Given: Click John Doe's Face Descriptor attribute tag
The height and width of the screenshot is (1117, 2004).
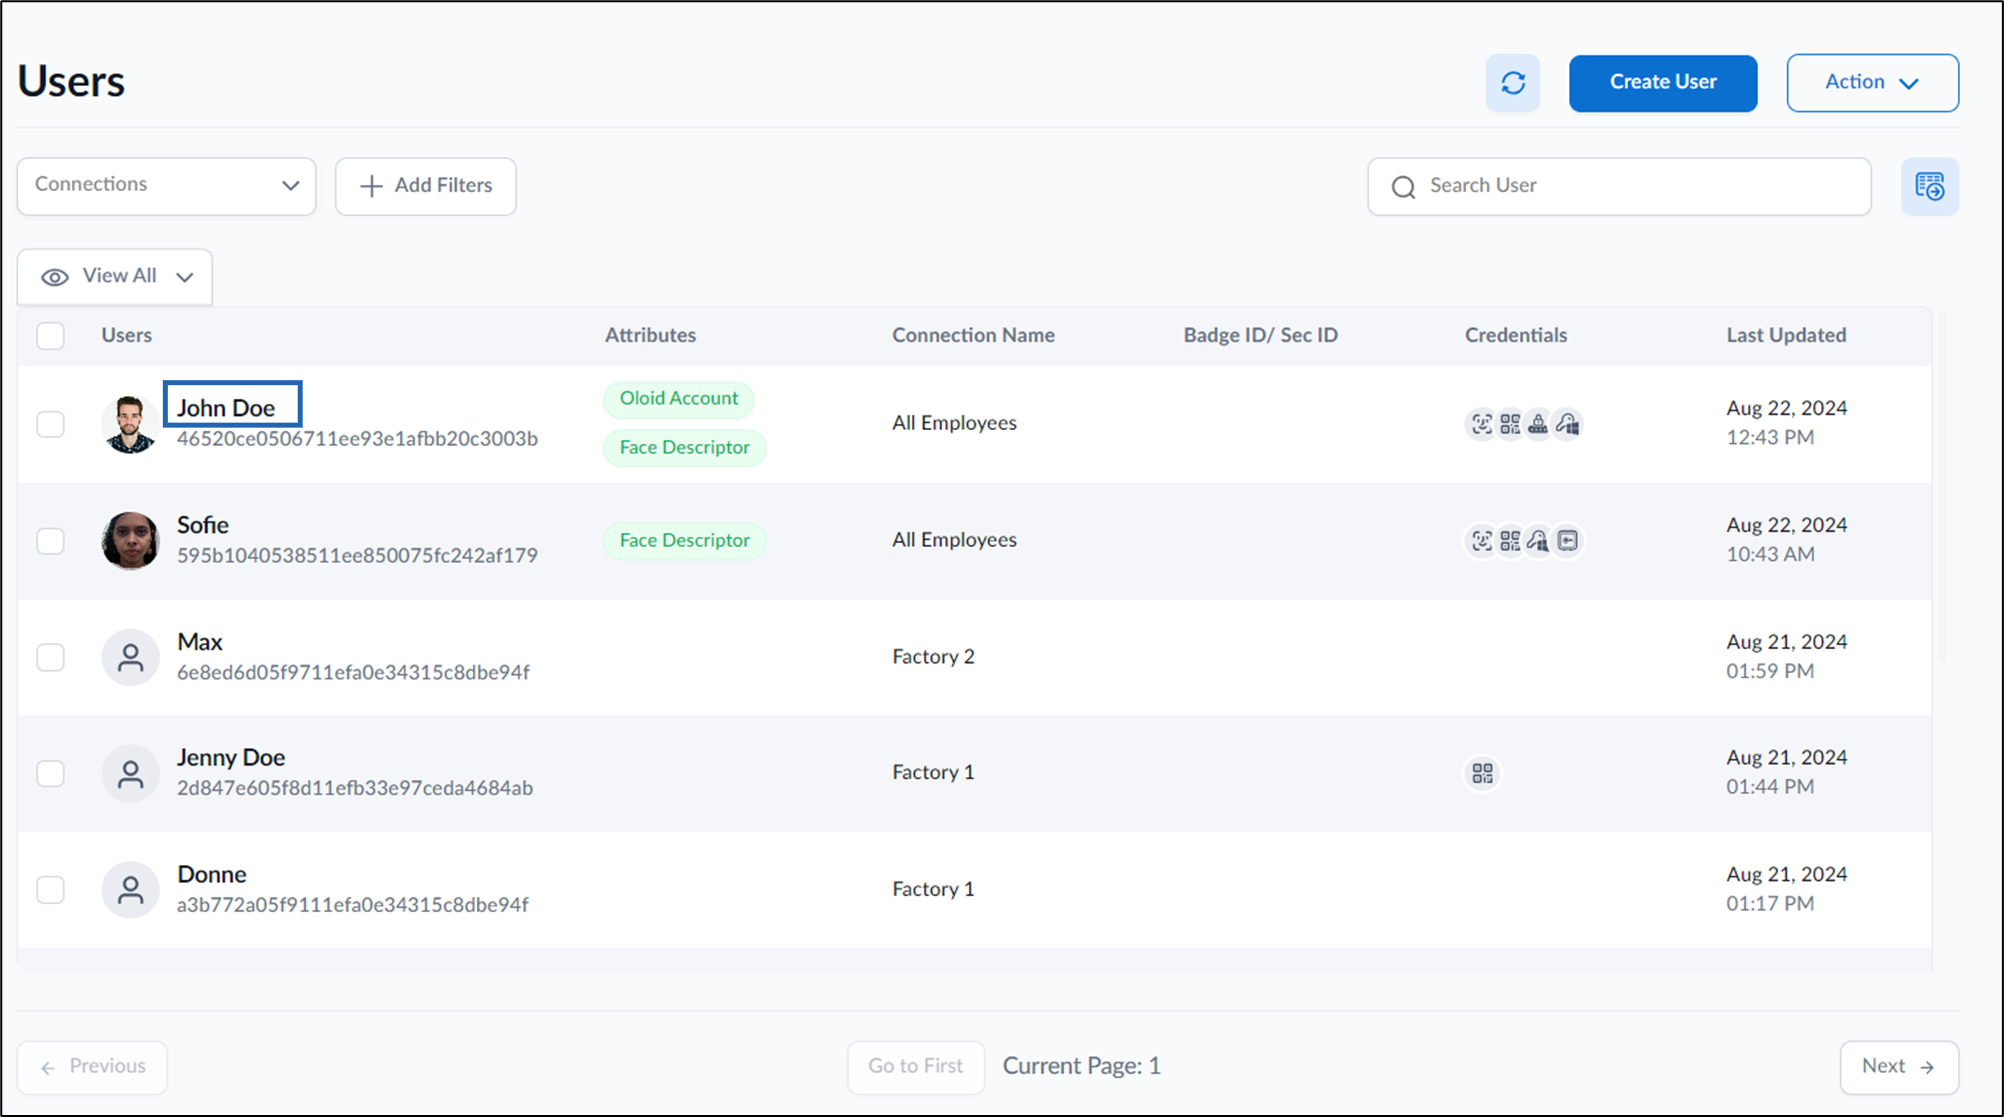Looking at the screenshot, I should (685, 448).
